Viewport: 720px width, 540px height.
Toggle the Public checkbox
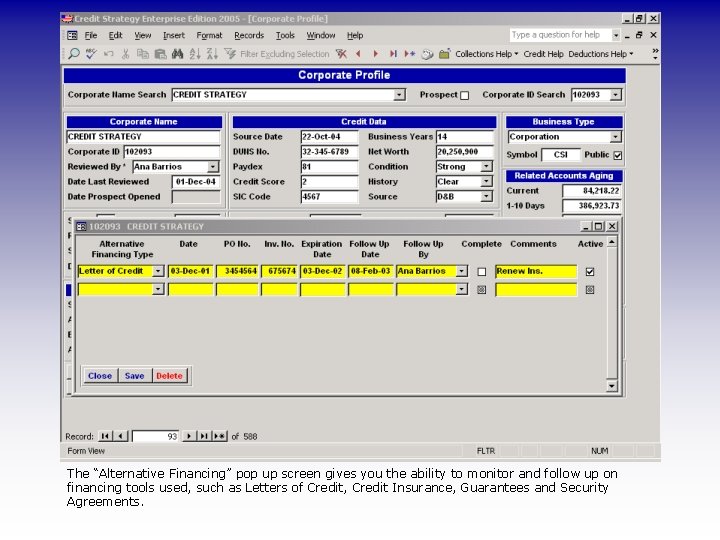coord(618,155)
